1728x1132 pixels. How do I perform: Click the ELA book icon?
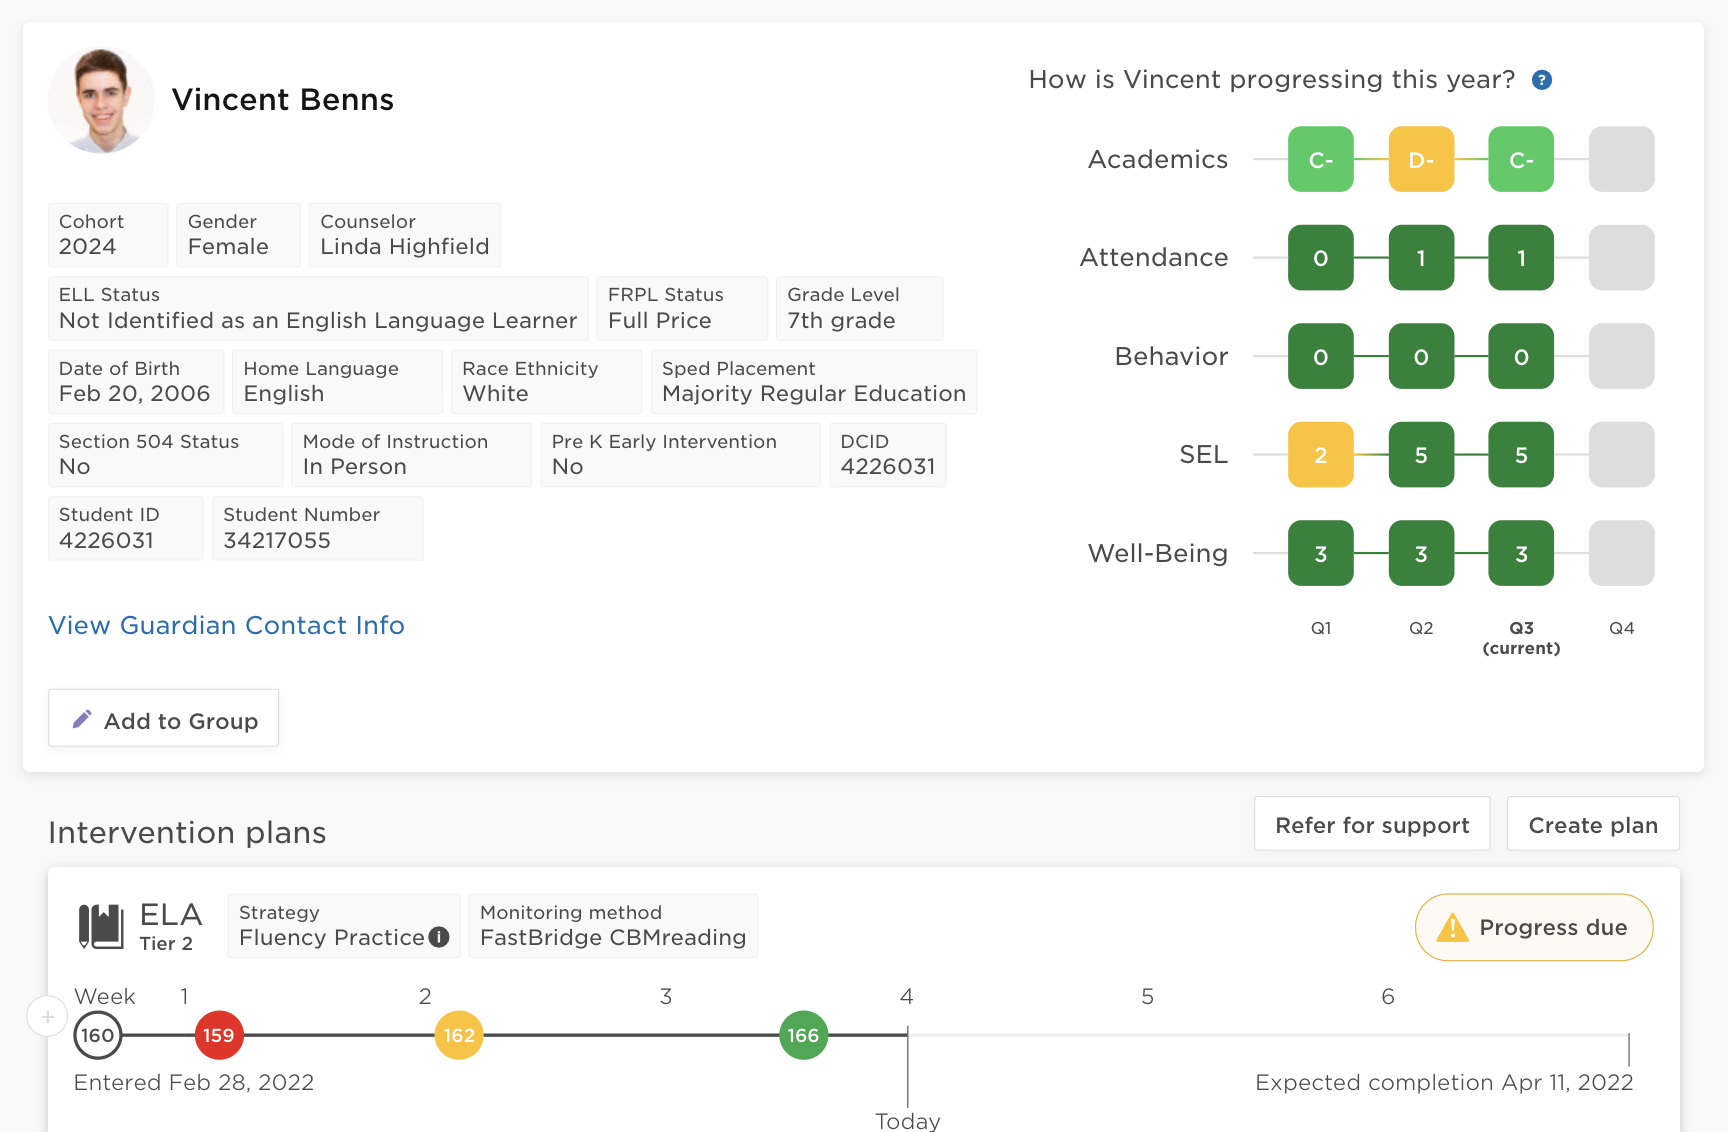pos(100,926)
